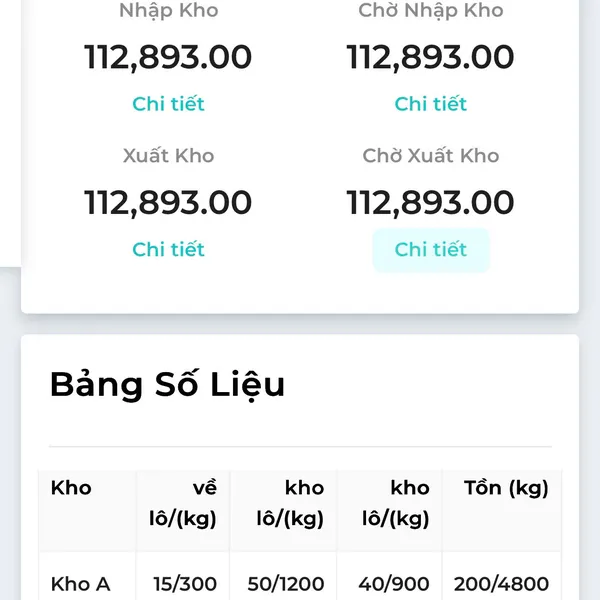Screen dimensions: 600x600
Task: Click the 50/1200 table cell
Action: pyautogui.click(x=286, y=584)
